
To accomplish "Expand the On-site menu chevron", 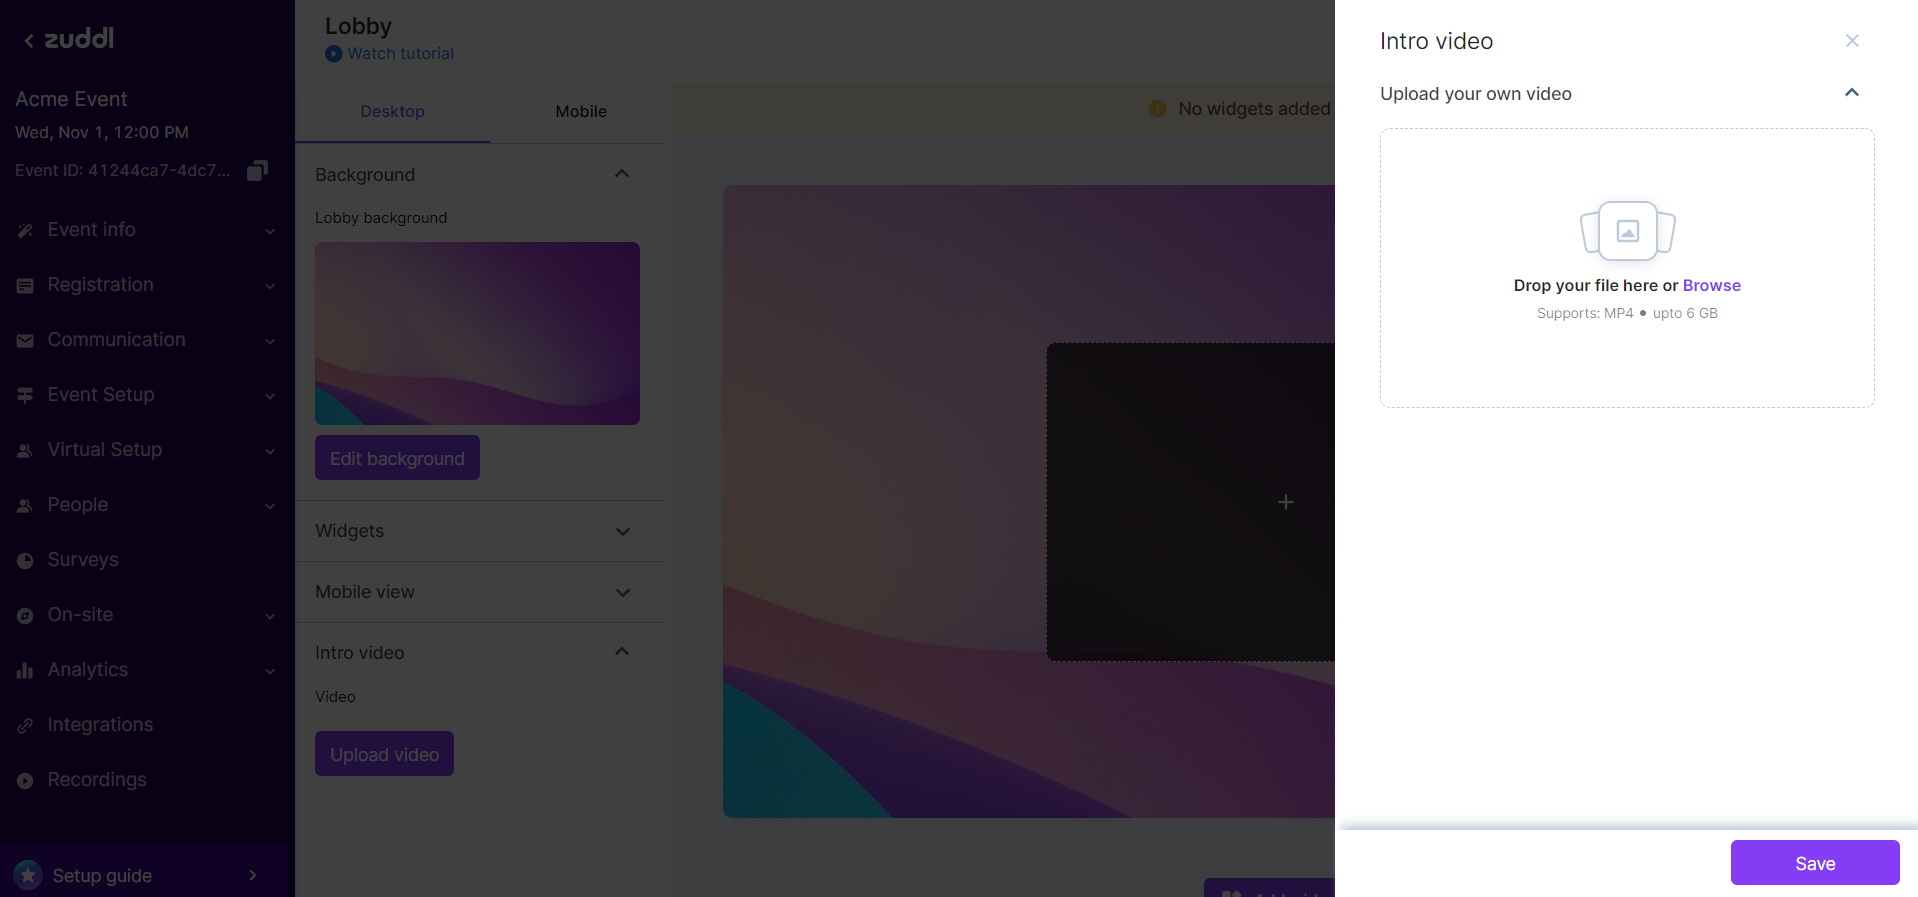I will (270, 616).
